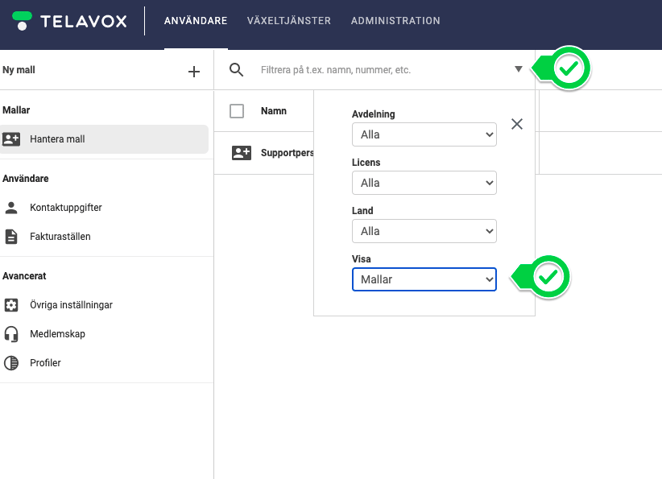662x479 pixels.
Task: Click the Medlemskap headset icon
Action: (x=12, y=334)
